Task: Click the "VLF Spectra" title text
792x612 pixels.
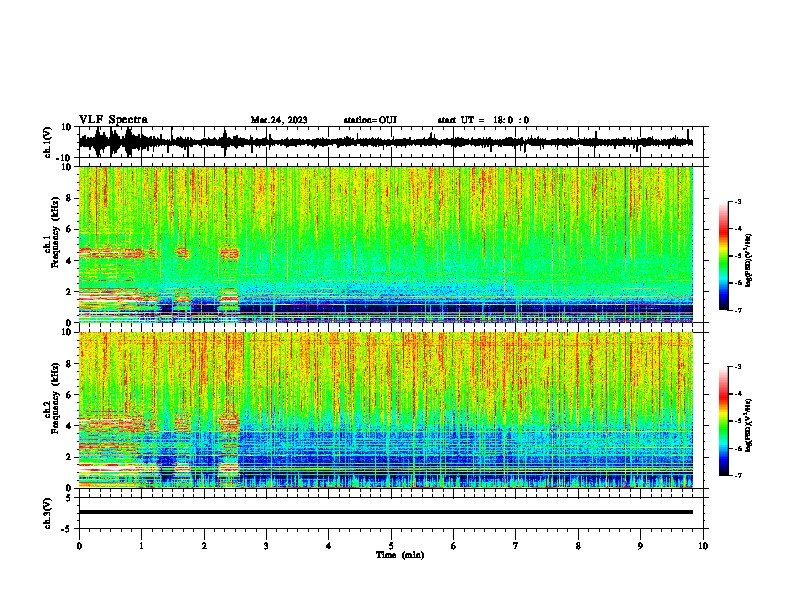Action: point(114,120)
